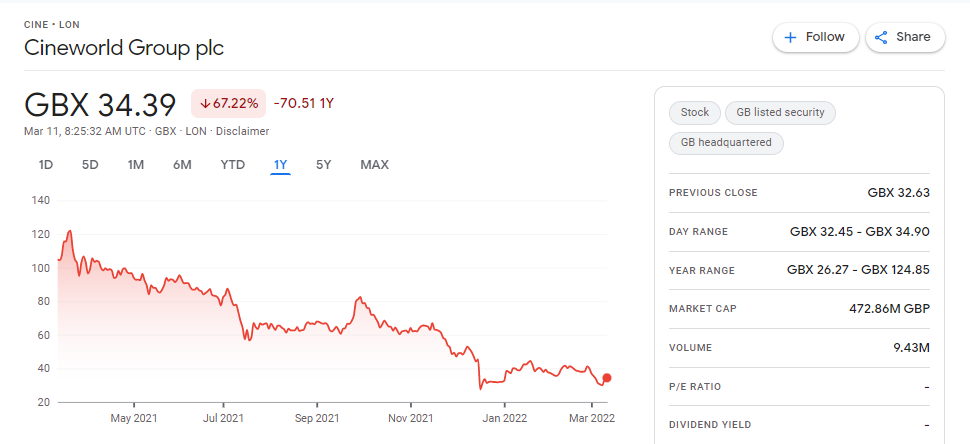Image resolution: width=970 pixels, height=444 pixels.
Task: Click the GB listed security chip
Action: coord(780,113)
